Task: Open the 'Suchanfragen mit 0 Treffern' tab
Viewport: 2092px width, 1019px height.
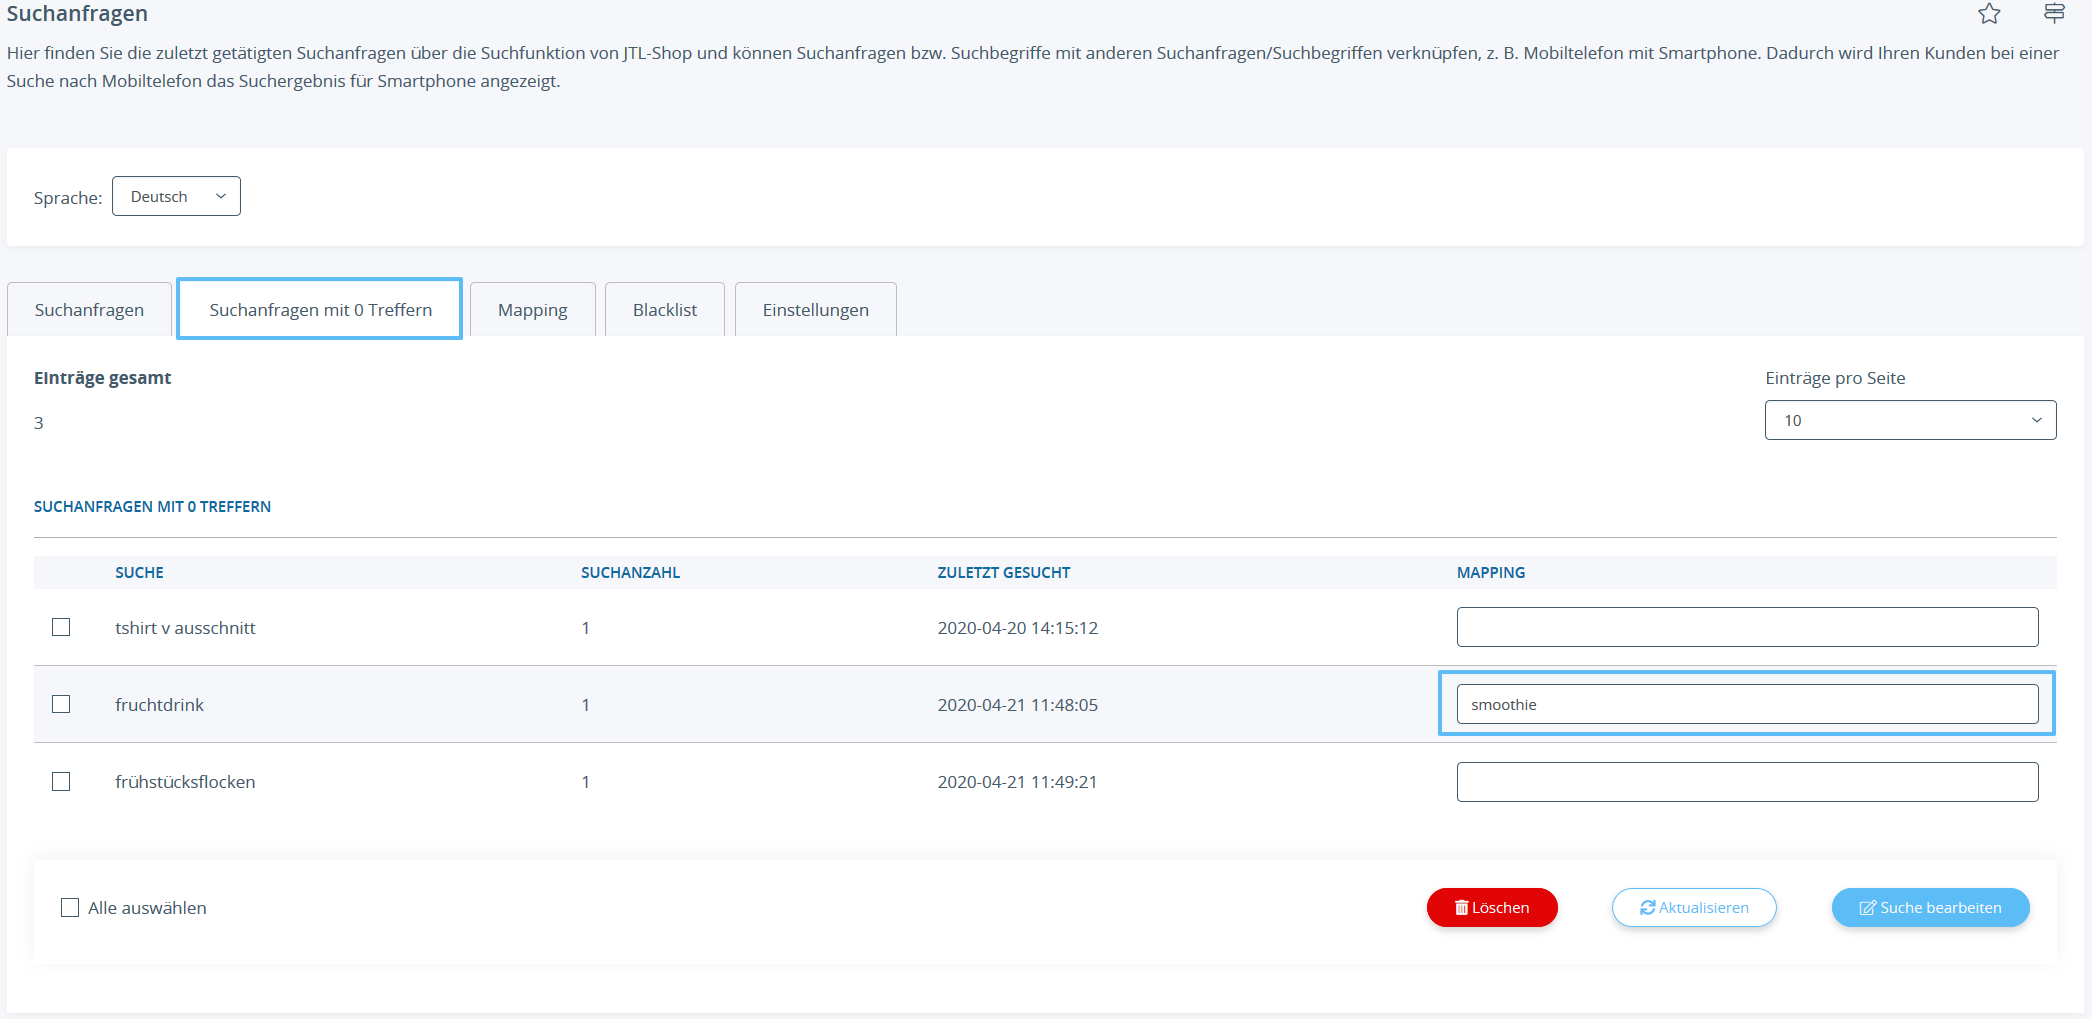Action: 320,310
